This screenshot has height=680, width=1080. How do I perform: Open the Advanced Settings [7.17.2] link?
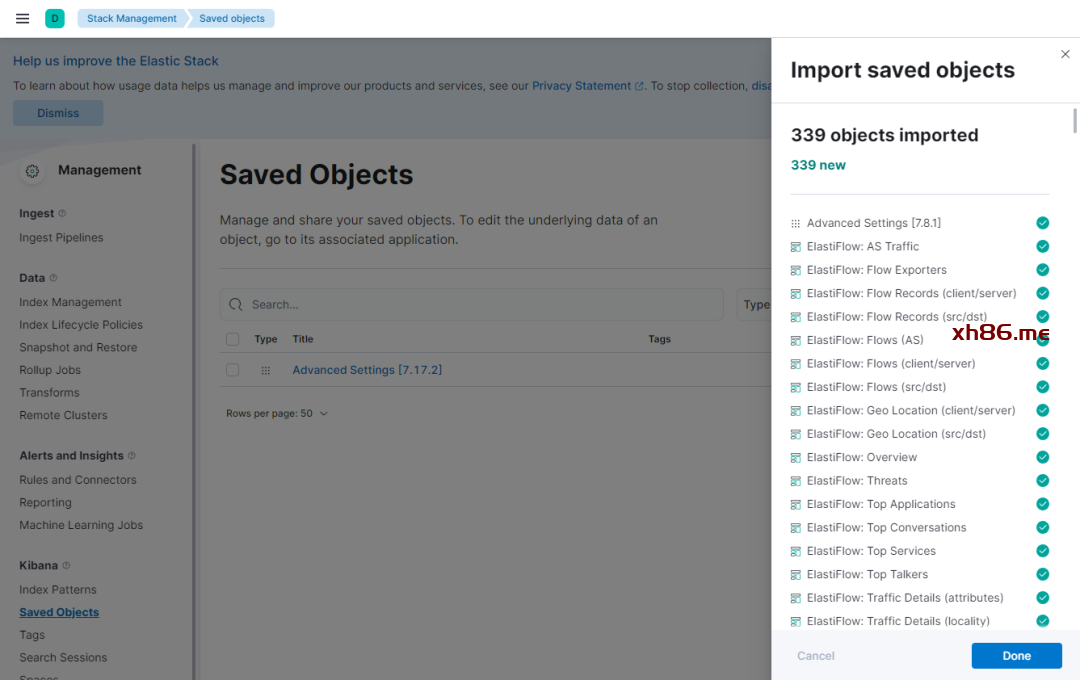coord(367,370)
